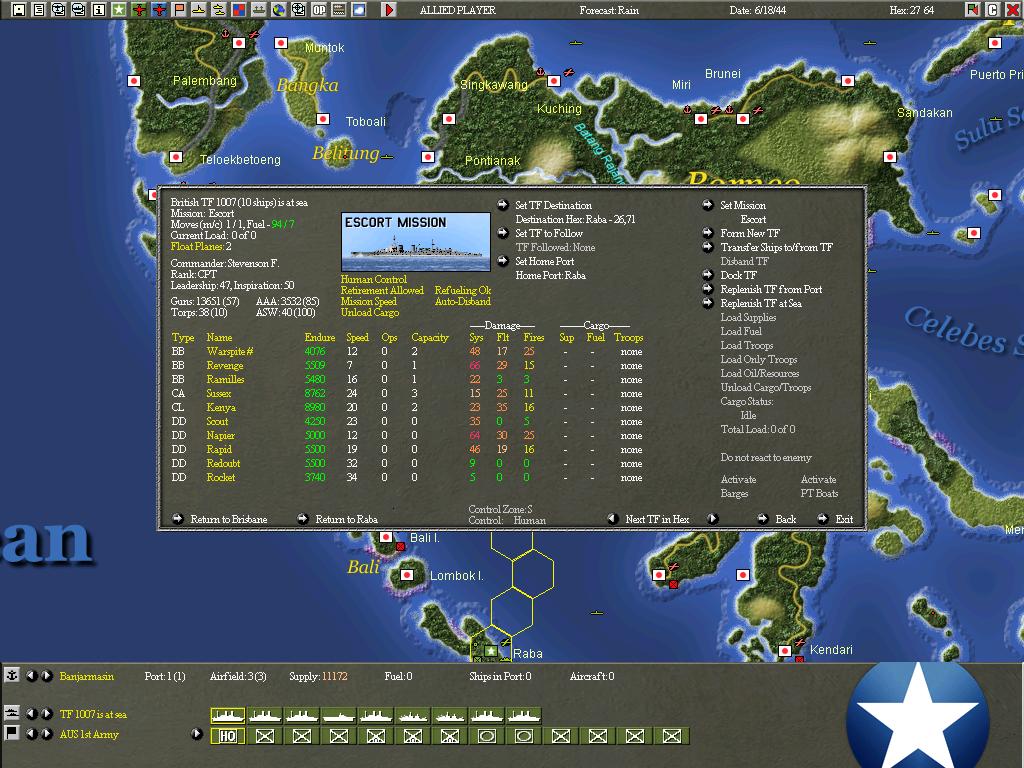Click right arrow just left of AUS 1st Army

click(46, 734)
